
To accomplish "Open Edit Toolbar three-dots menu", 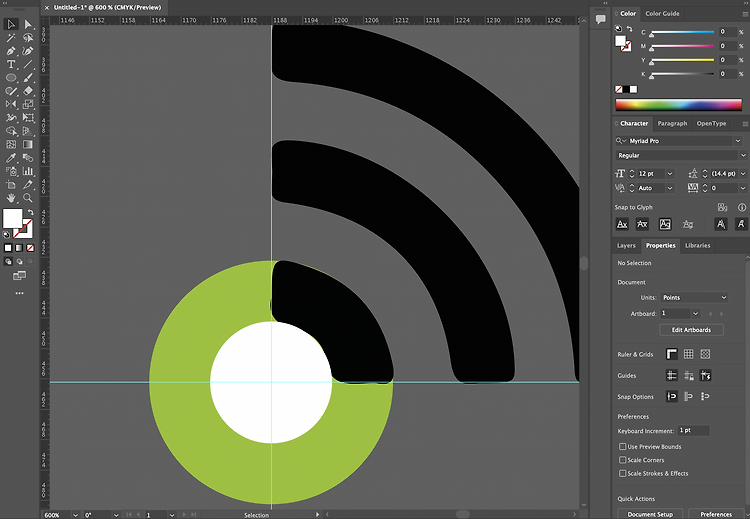I will [x=19, y=293].
